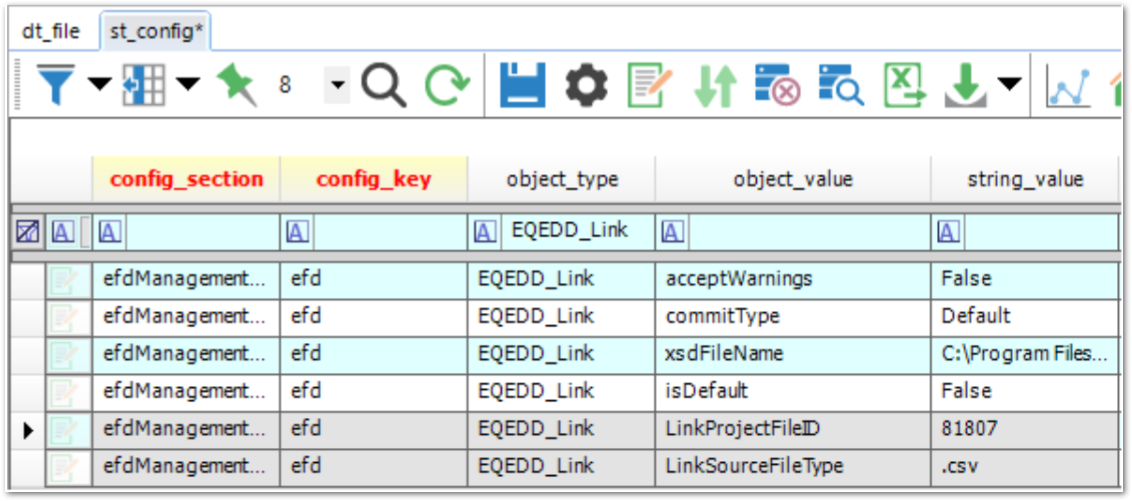This screenshot has width=1132, height=501.
Task: Click the False value in acceptWarnings row
Action: pyautogui.click(x=1025, y=280)
